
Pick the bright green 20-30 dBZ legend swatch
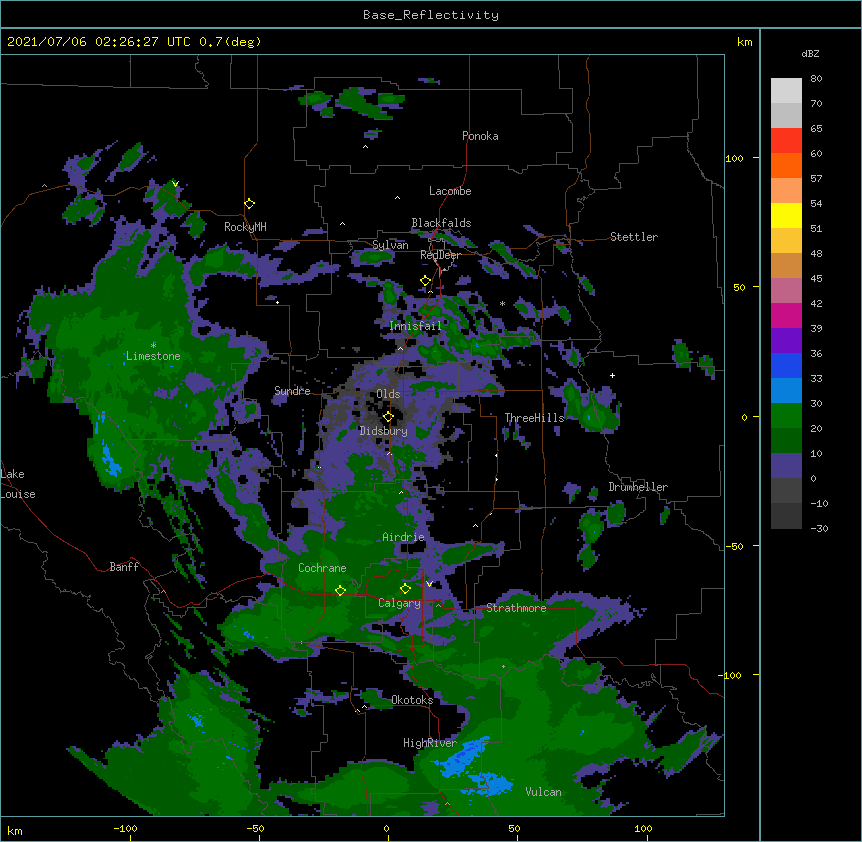coord(786,416)
